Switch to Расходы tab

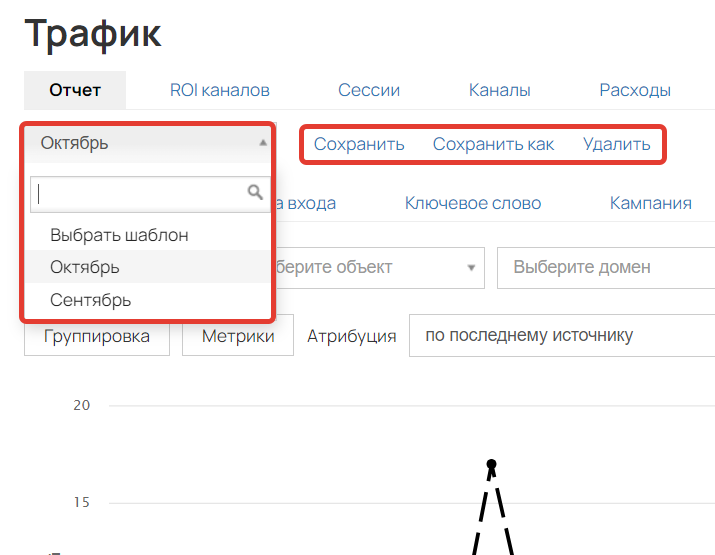tap(635, 90)
